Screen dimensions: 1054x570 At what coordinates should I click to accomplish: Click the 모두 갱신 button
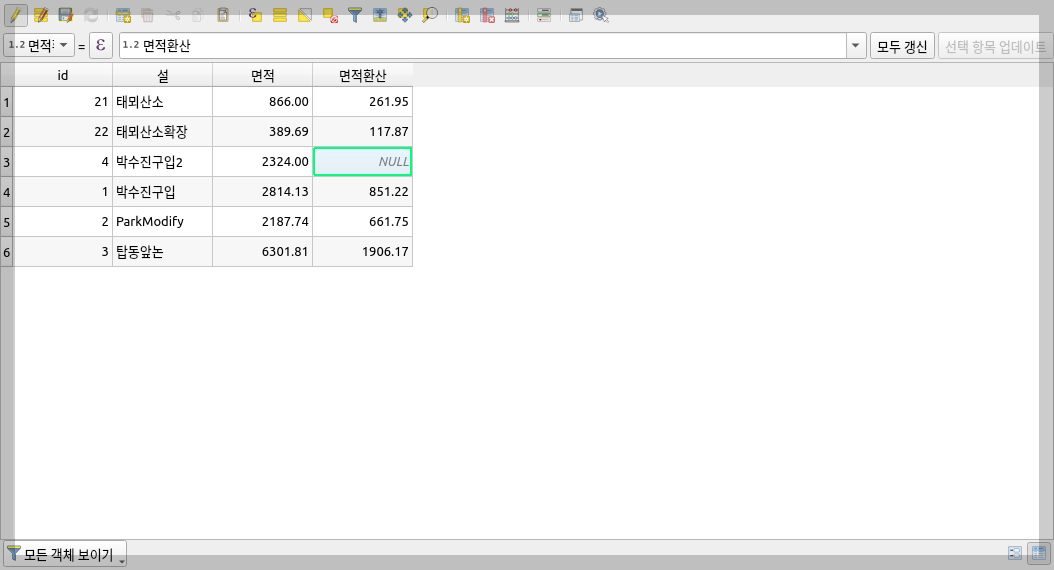902,46
